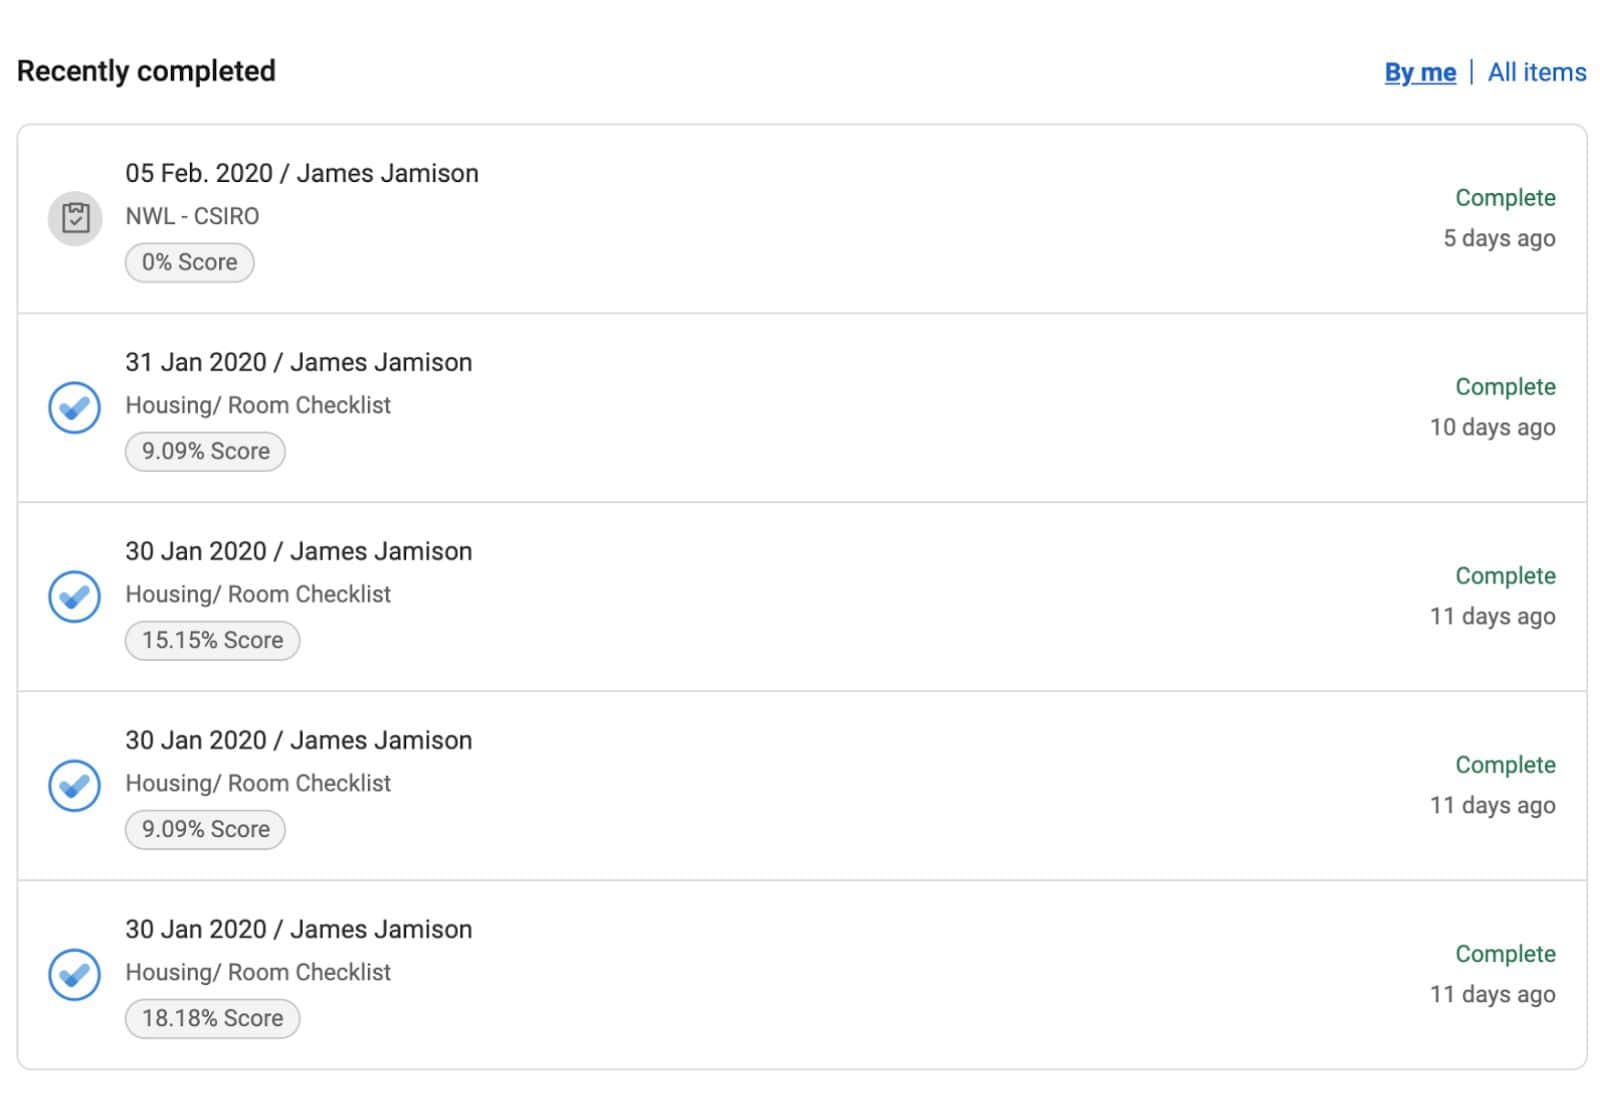Click the 15.15% Score badge
The image size is (1600, 1116).
tap(212, 640)
